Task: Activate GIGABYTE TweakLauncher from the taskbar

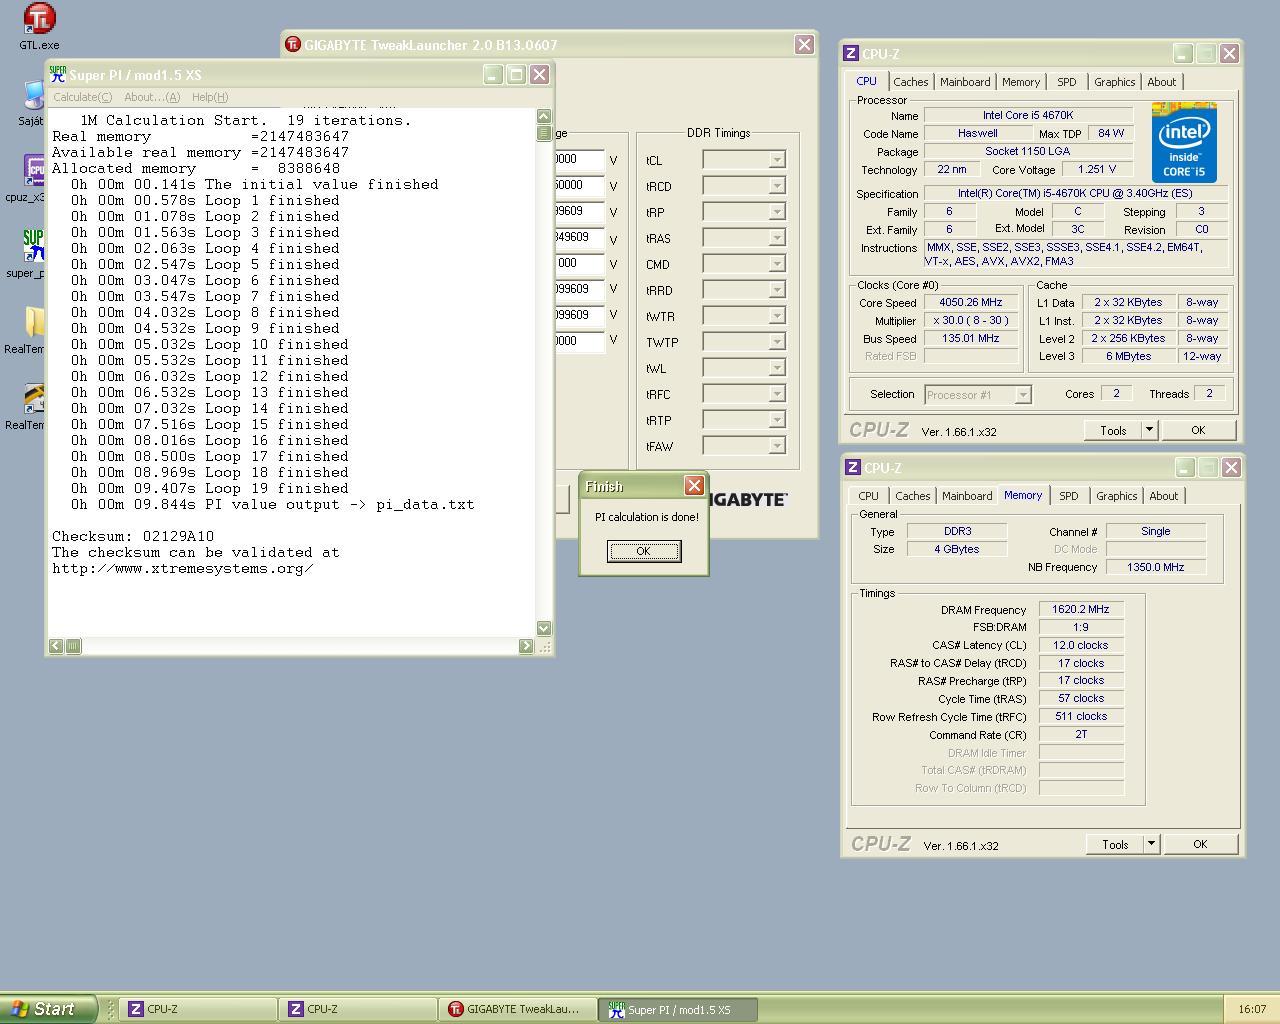Action: click(x=516, y=1009)
